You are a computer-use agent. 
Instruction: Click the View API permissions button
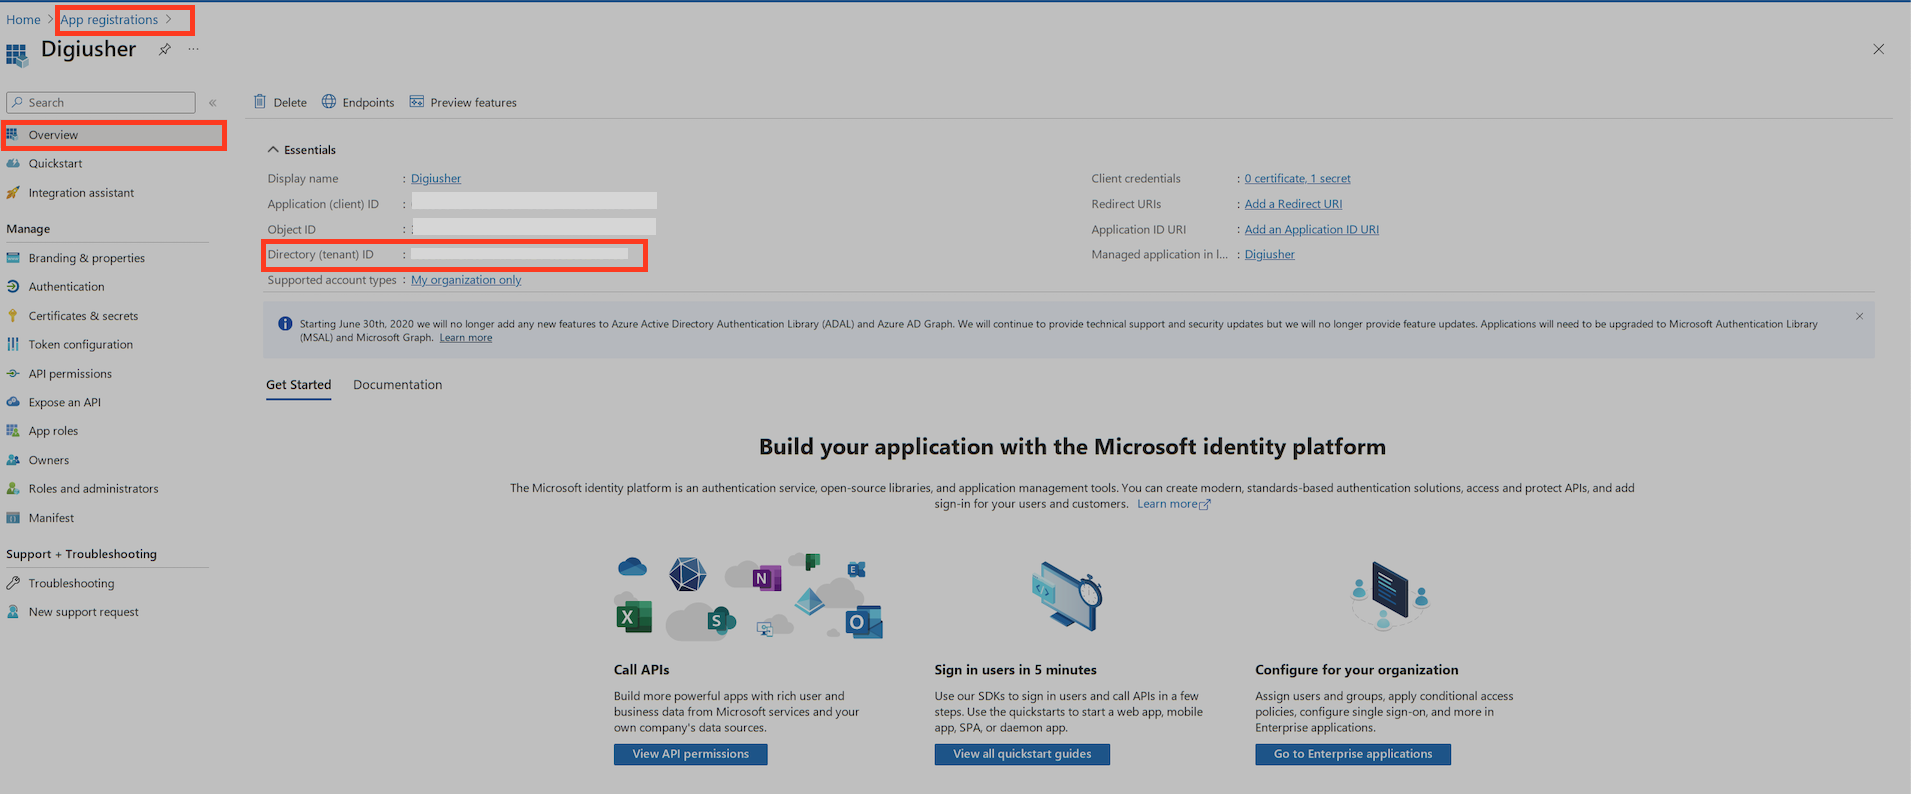tap(690, 754)
